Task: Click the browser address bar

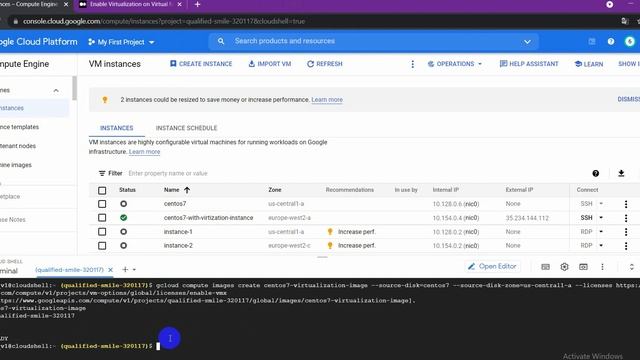Action: (314, 21)
